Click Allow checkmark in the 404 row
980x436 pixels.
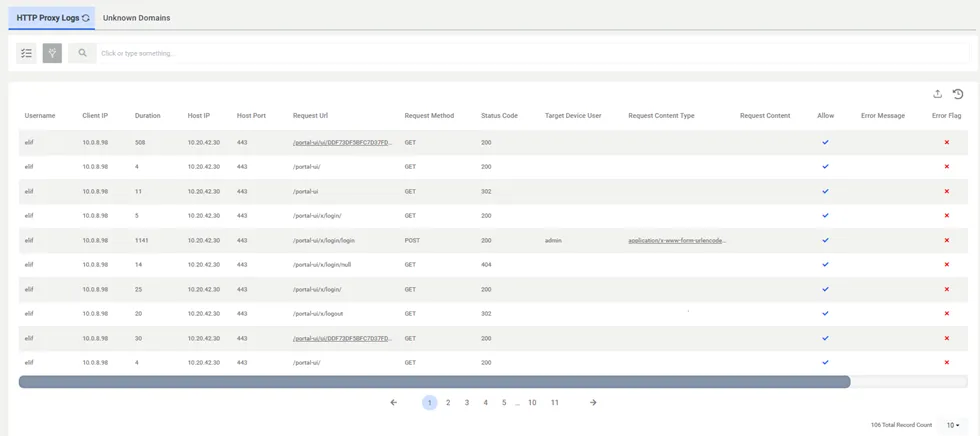(825, 264)
